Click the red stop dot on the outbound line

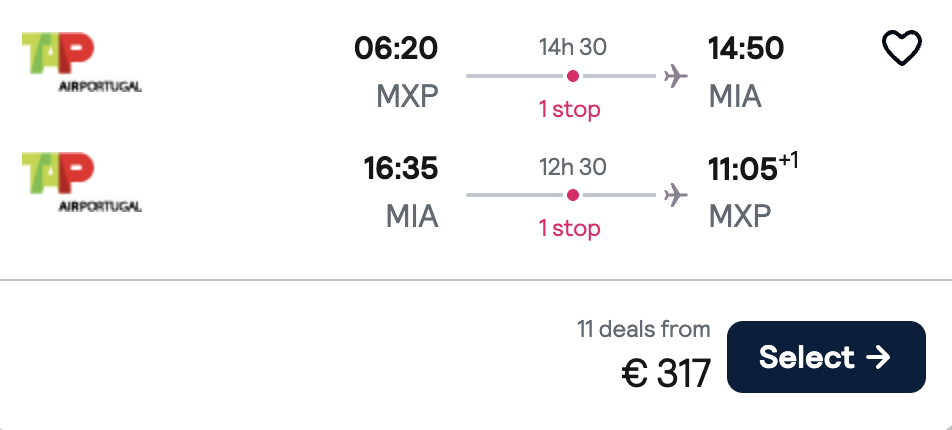click(x=573, y=76)
